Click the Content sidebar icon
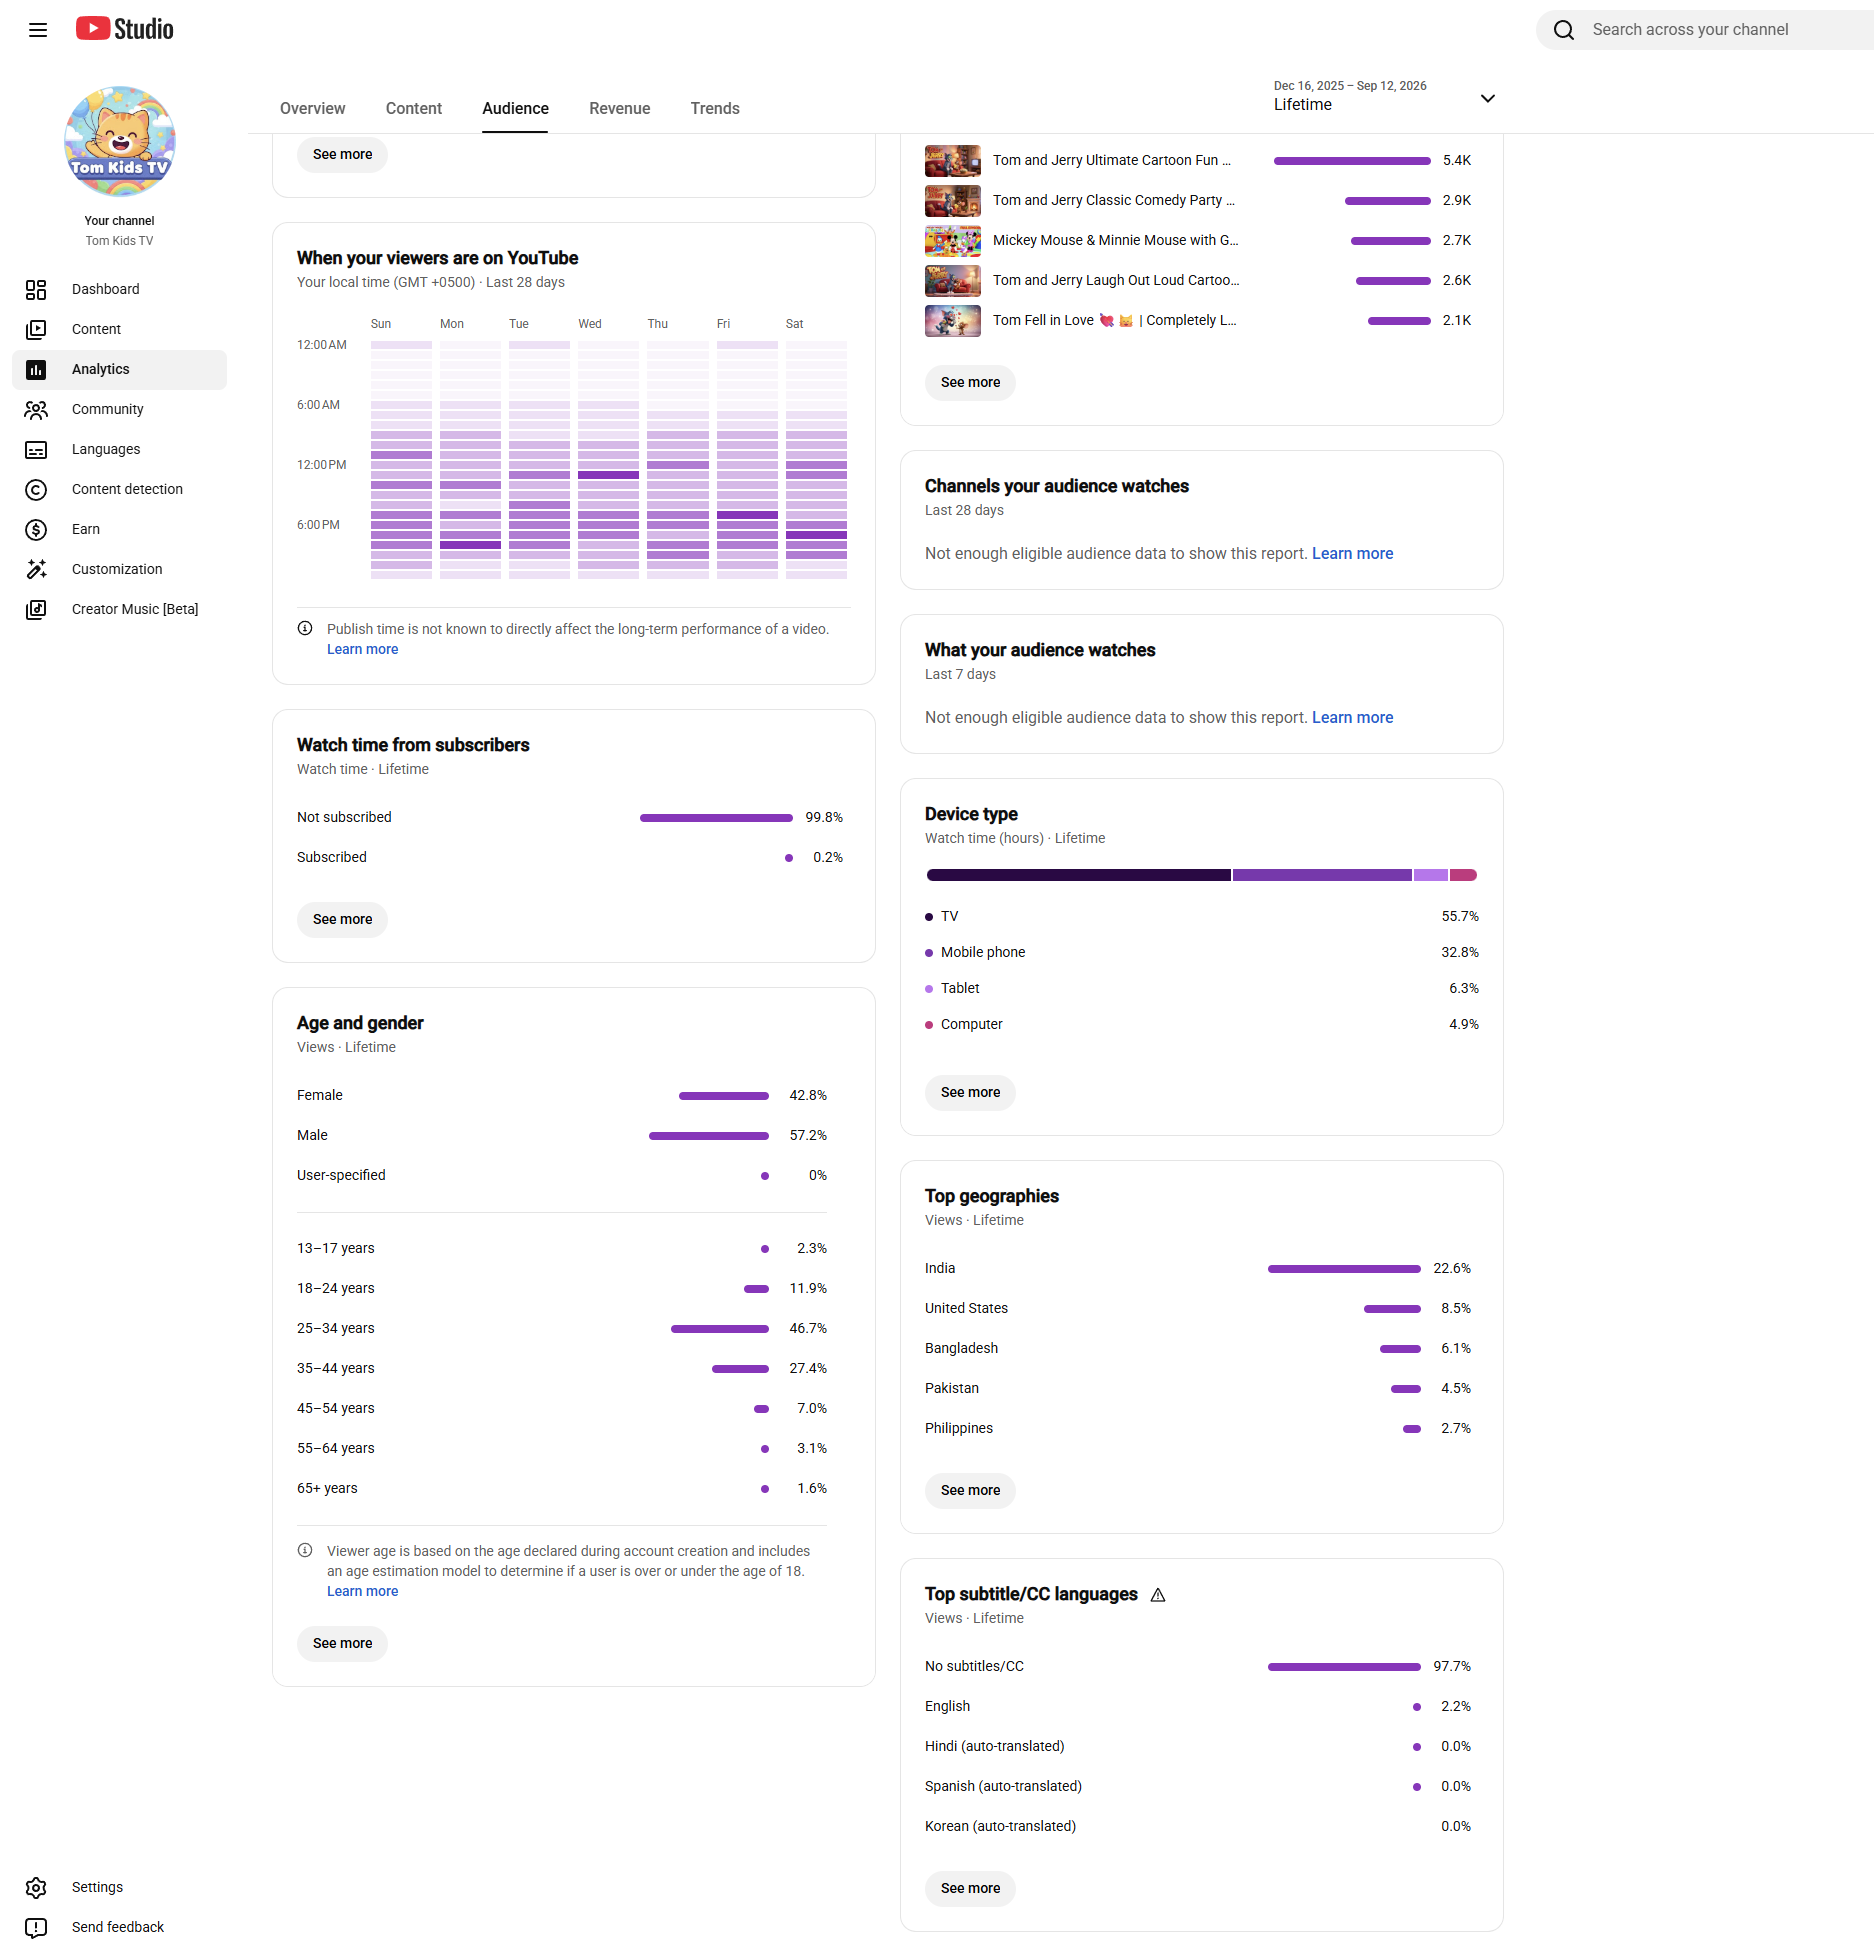 point(36,329)
